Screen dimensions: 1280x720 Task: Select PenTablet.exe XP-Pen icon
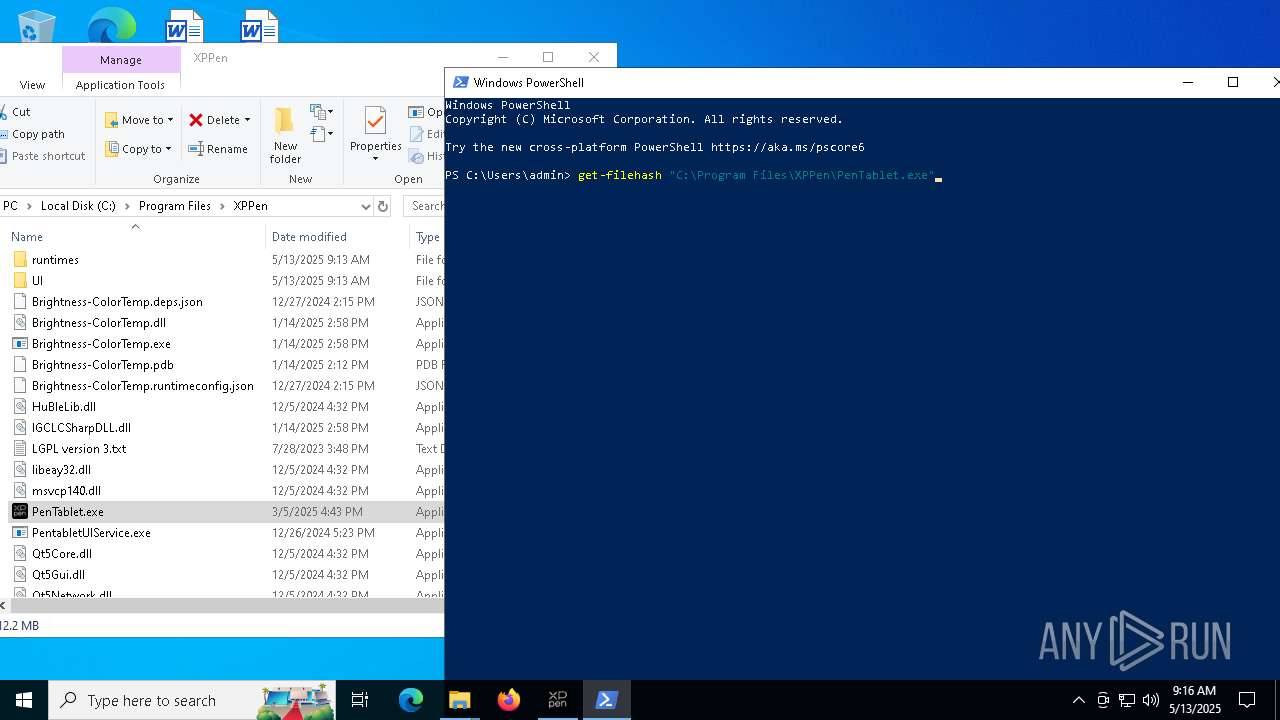tap(20, 512)
